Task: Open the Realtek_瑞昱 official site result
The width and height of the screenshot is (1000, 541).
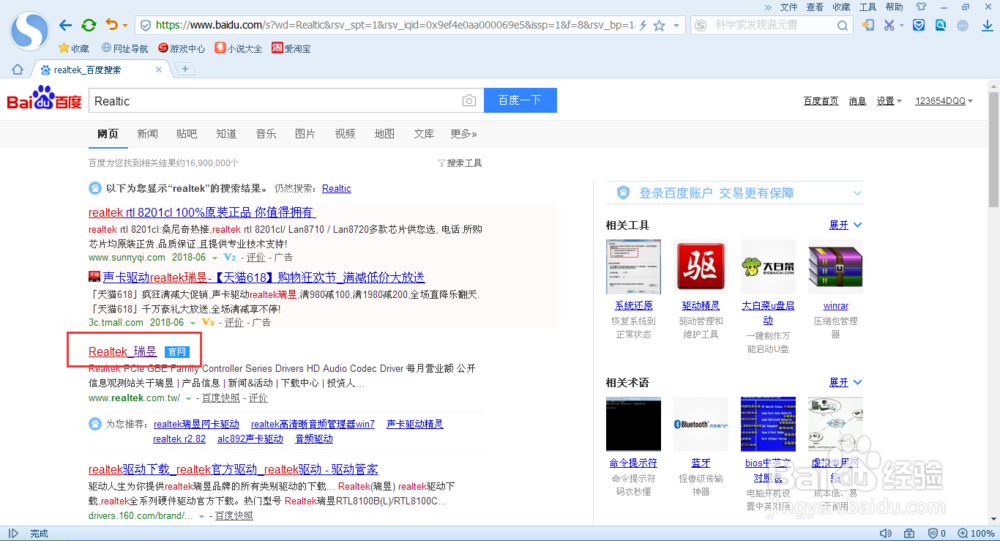Action: (122, 352)
